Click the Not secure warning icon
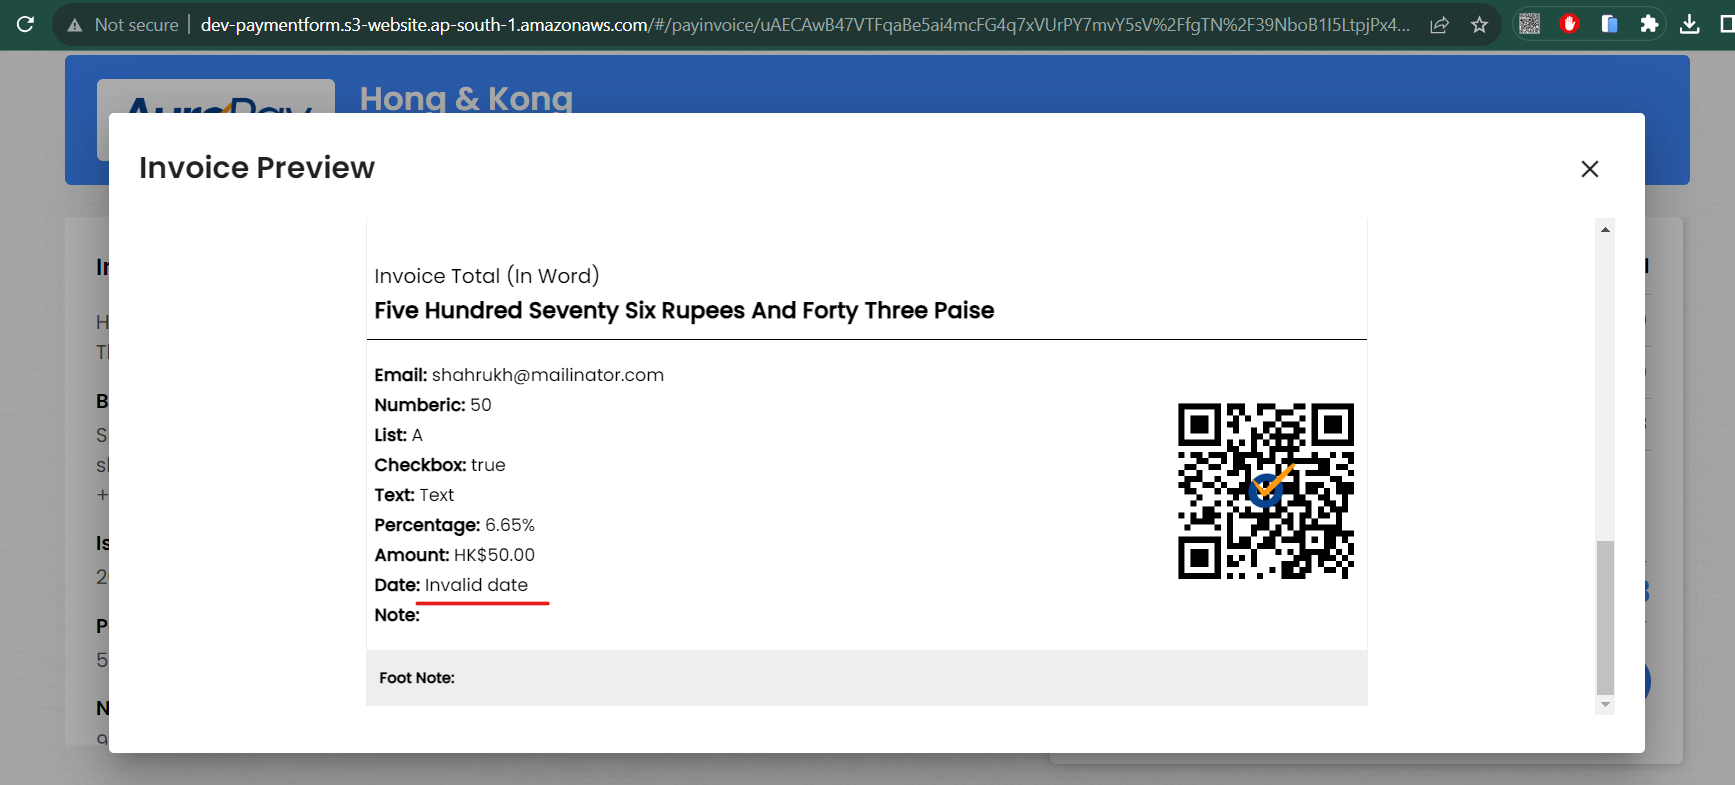 coord(75,25)
